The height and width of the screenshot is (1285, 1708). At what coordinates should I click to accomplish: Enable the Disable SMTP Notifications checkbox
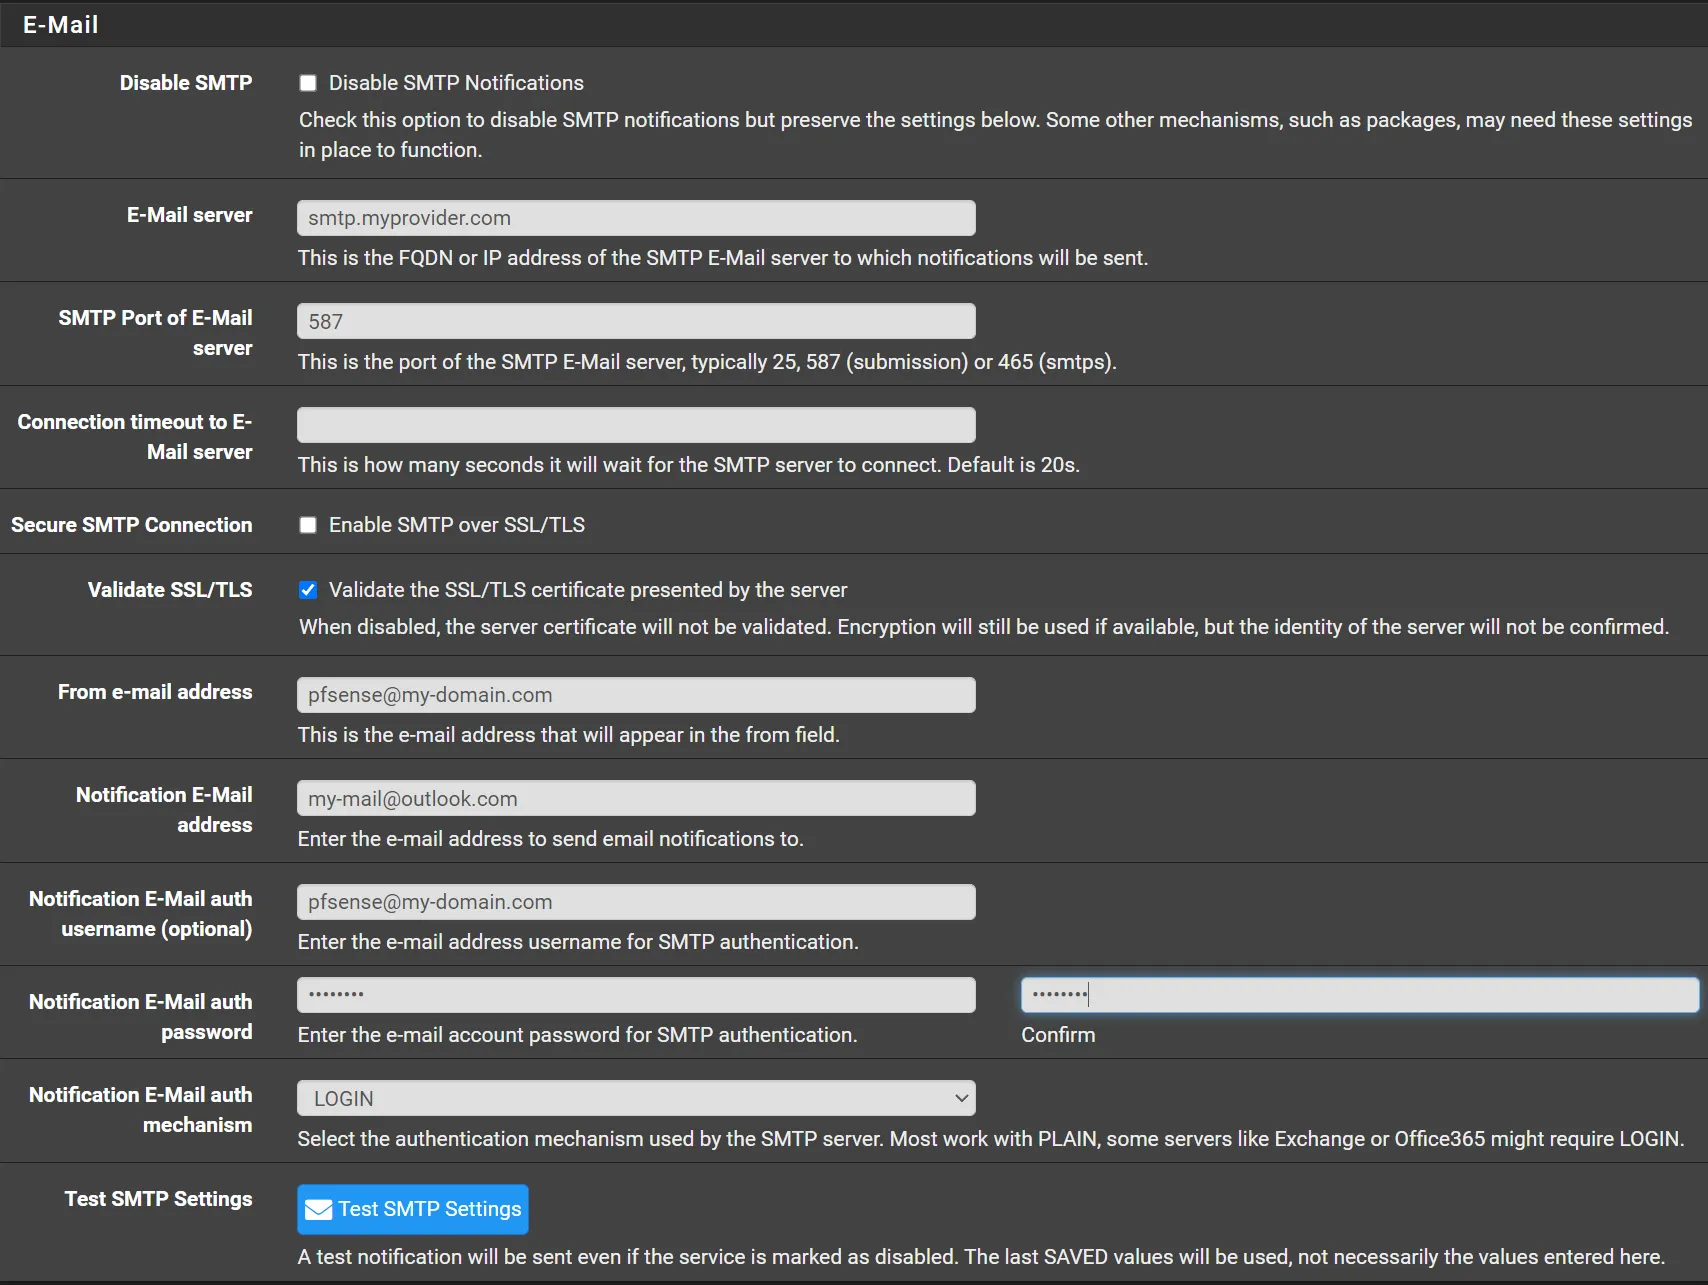(307, 83)
